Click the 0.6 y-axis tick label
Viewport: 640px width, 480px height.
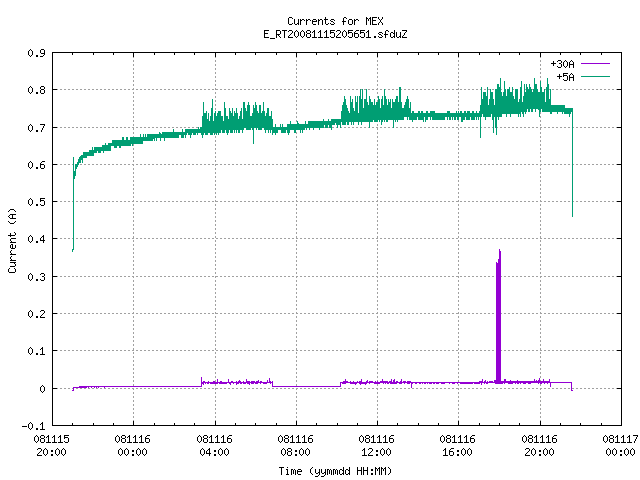click(x=36, y=165)
